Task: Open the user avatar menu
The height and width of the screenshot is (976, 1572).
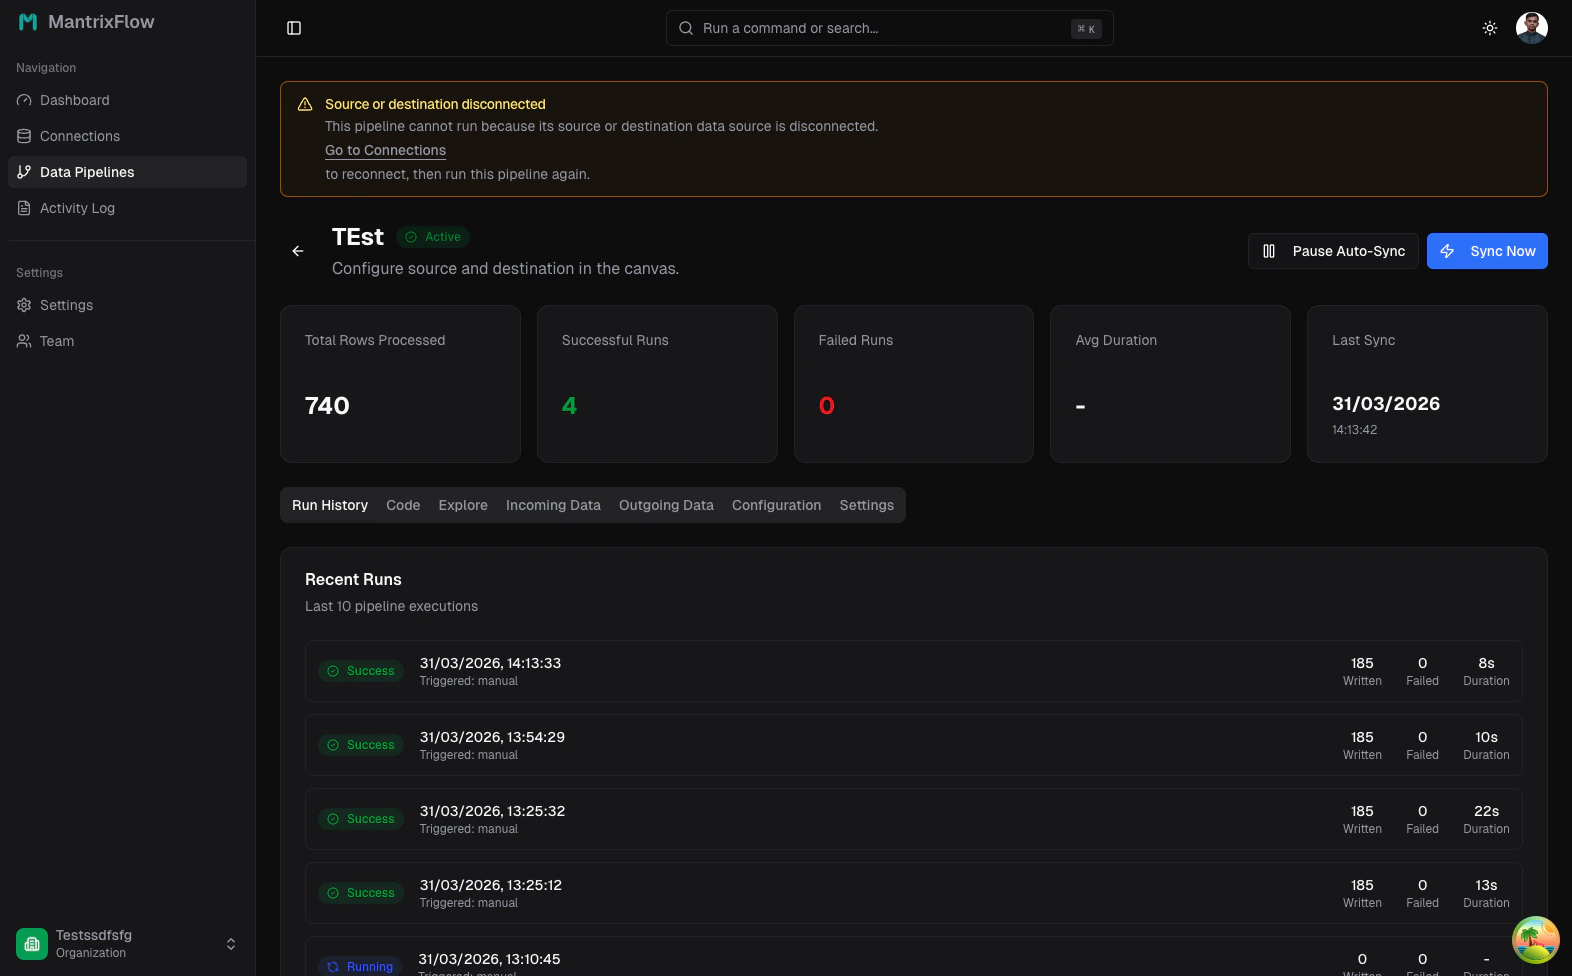Action: pyautogui.click(x=1532, y=28)
